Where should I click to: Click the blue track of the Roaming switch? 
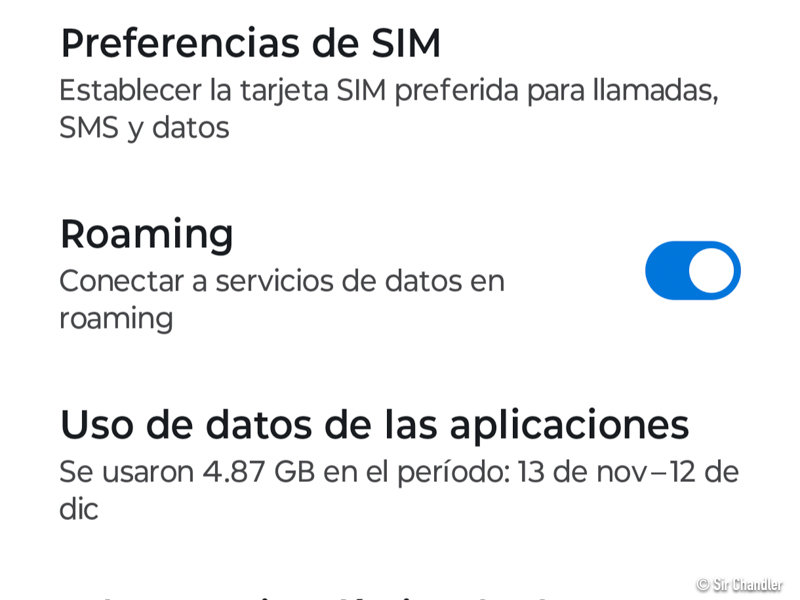(665, 271)
